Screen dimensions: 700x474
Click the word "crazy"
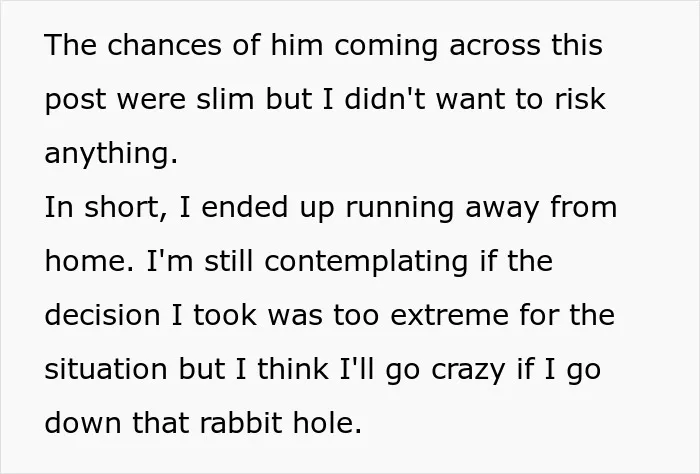(x=468, y=371)
